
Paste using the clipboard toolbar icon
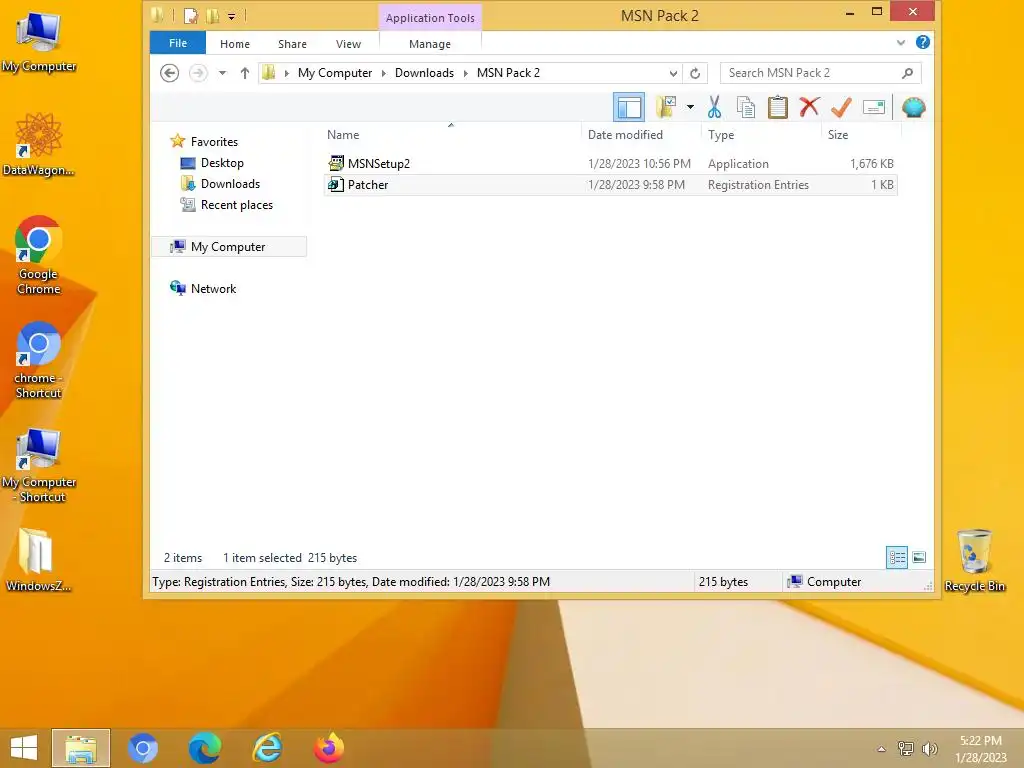click(x=777, y=107)
